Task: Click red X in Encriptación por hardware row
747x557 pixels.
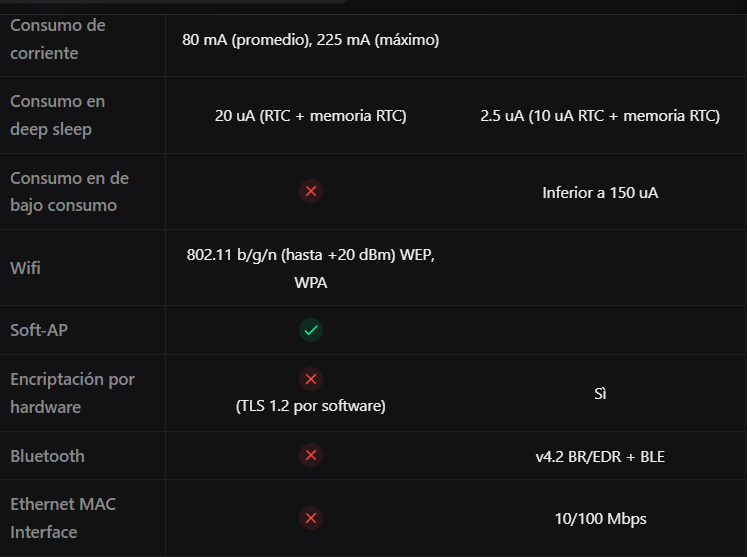Action: point(311,379)
